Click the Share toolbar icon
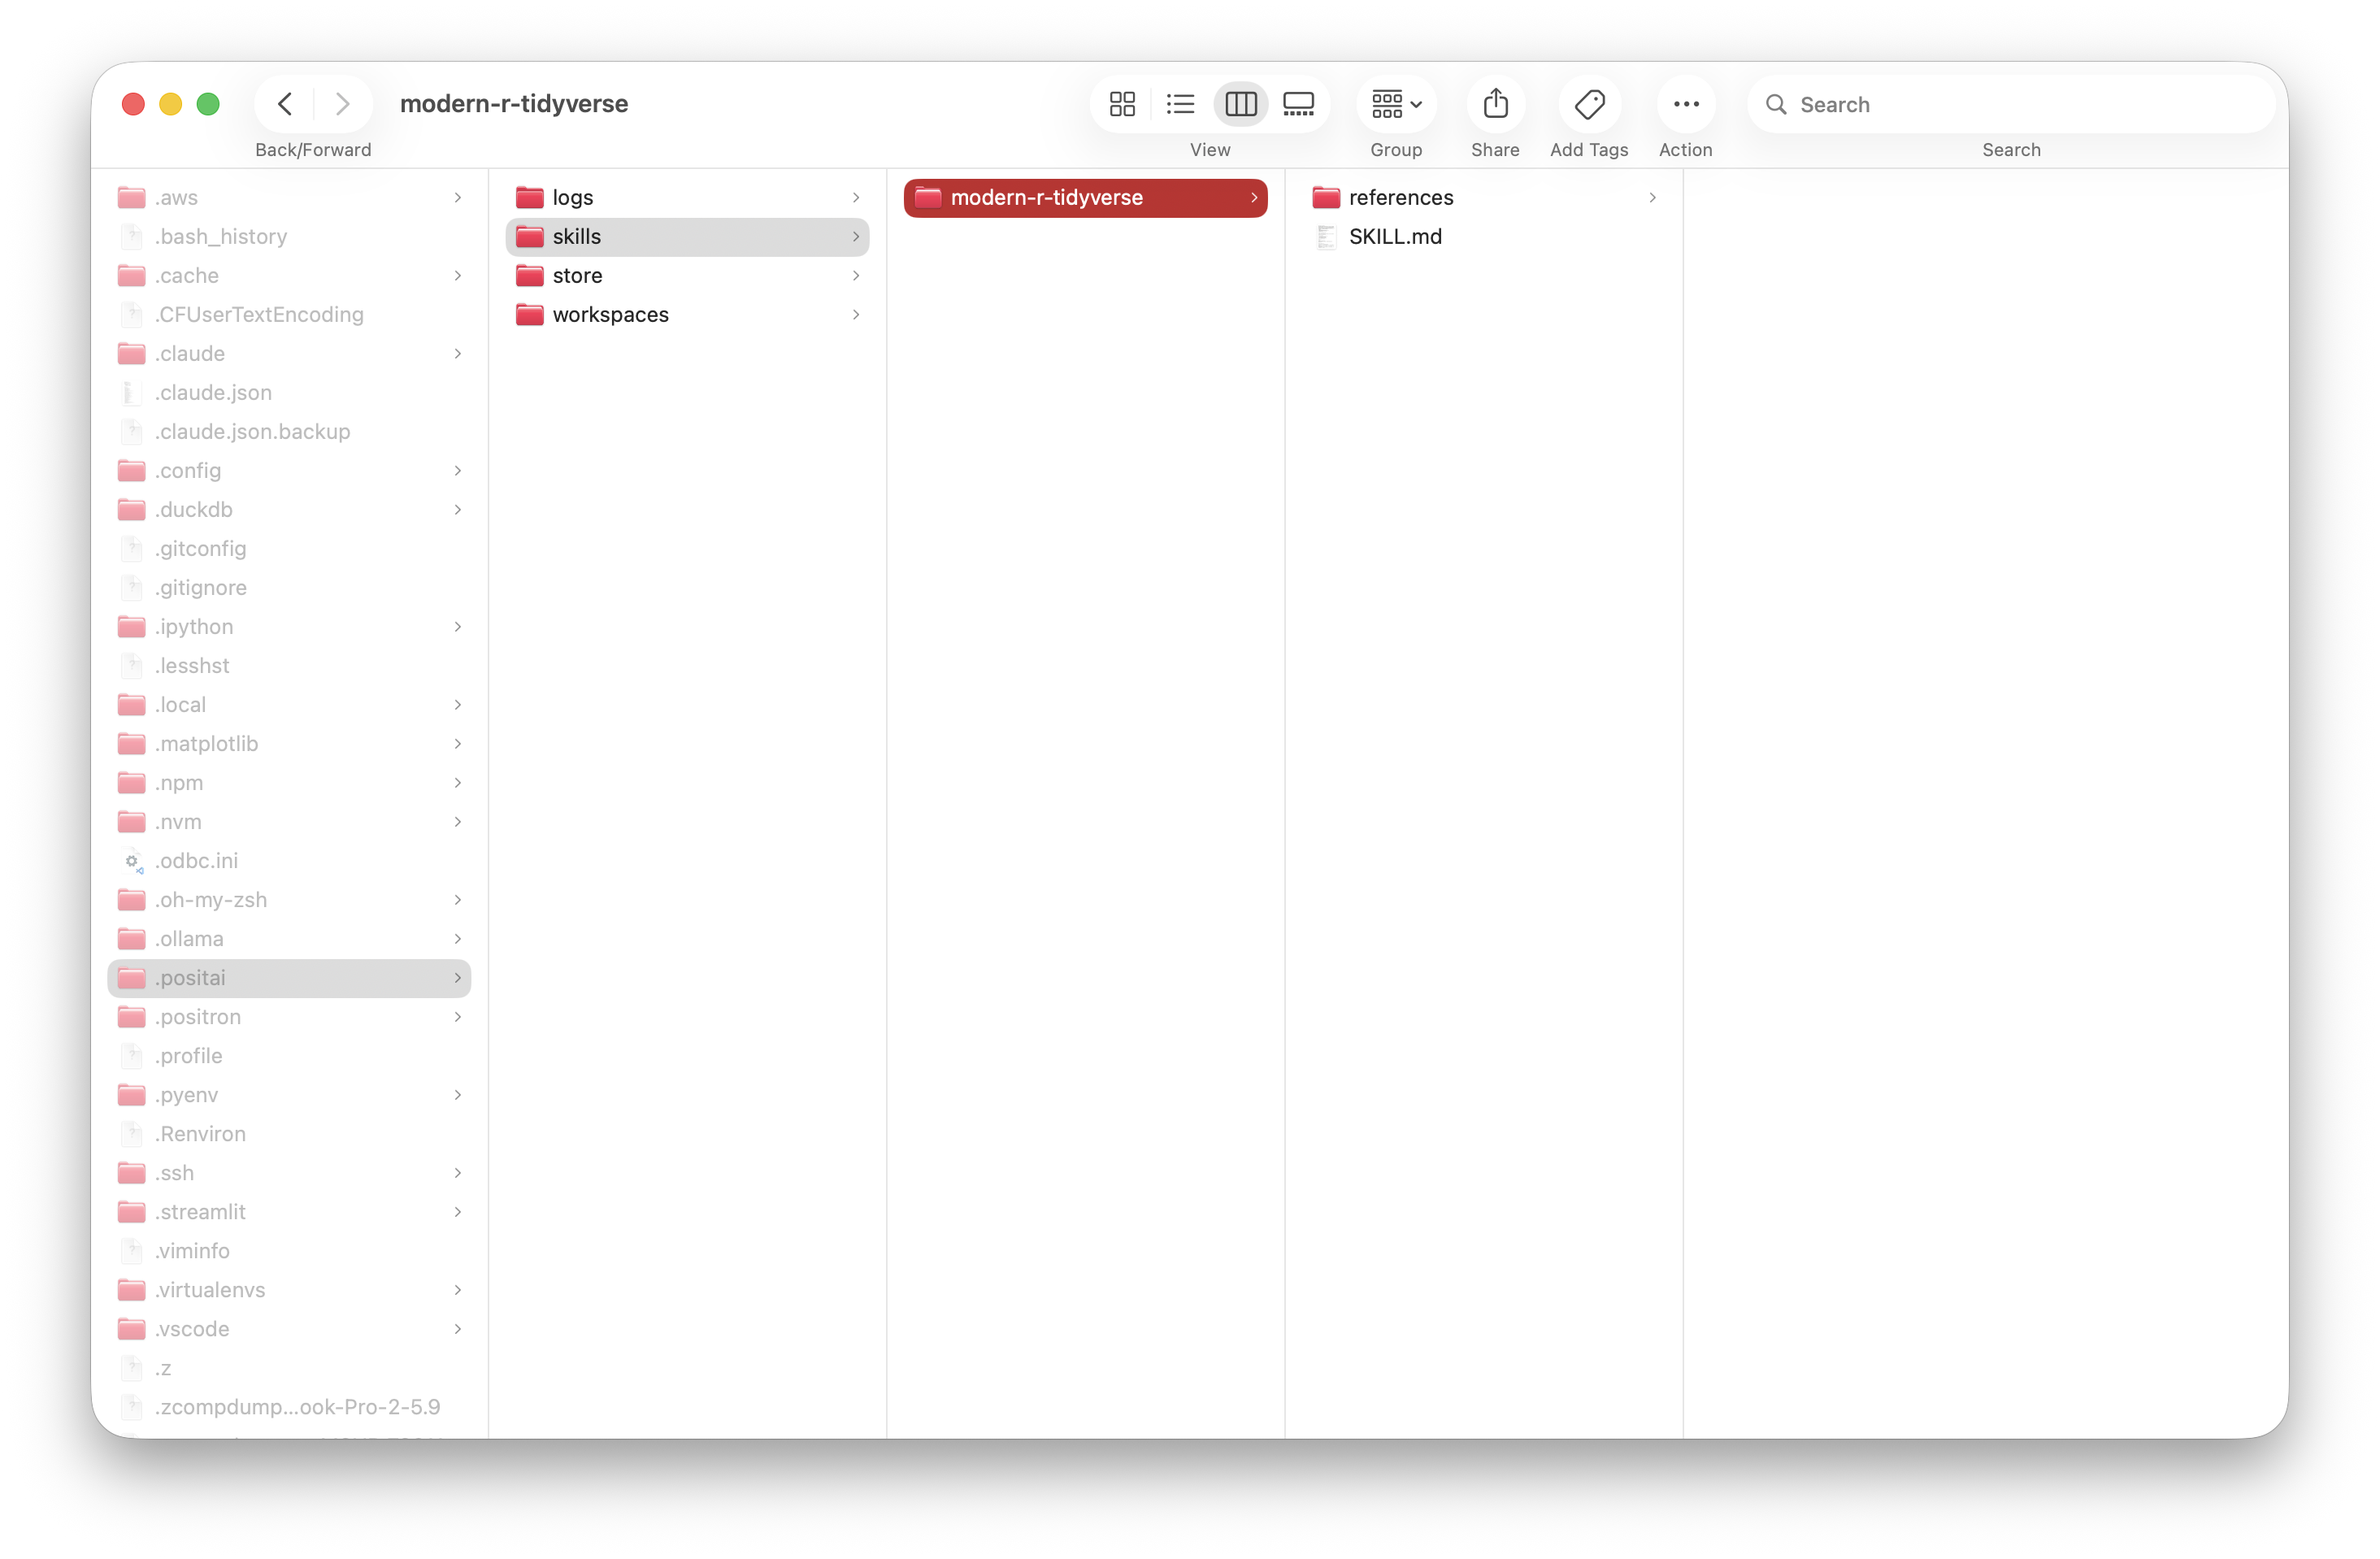 point(1495,104)
